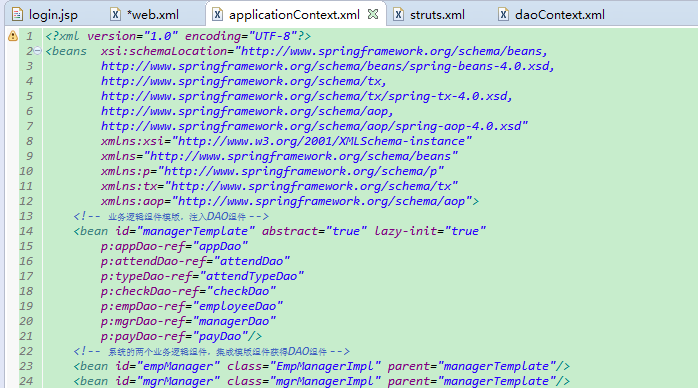698x388 pixels.
Task: Click the daoContext.xml file icon
Action: point(503,15)
